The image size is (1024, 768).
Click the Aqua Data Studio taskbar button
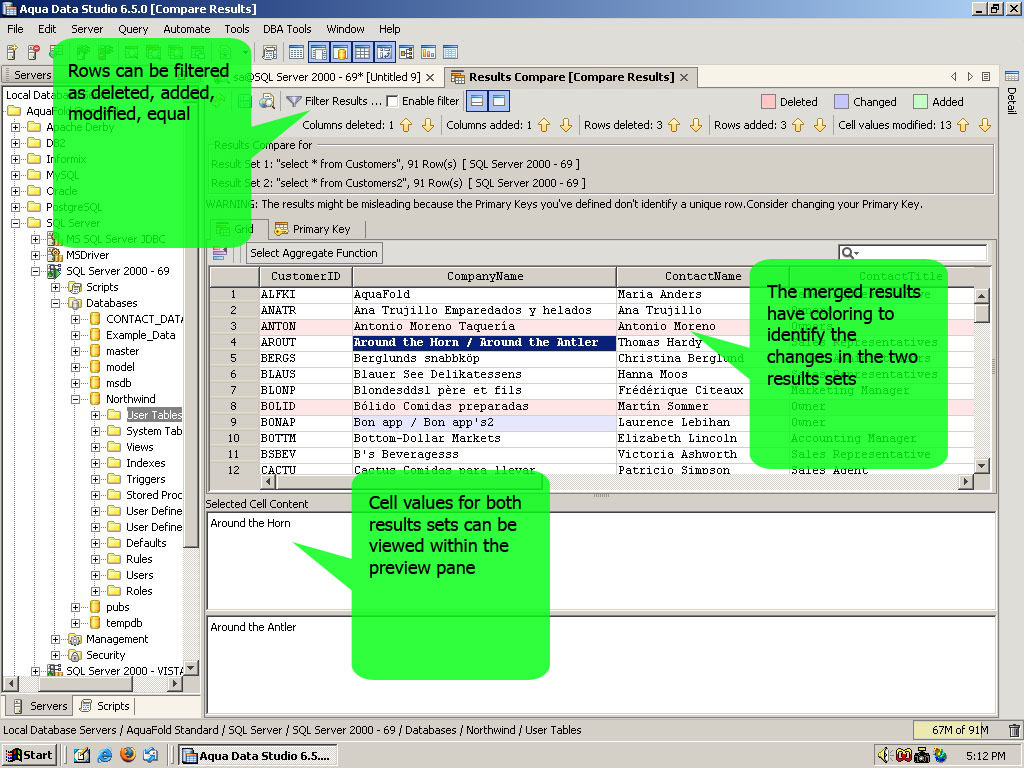[259, 756]
